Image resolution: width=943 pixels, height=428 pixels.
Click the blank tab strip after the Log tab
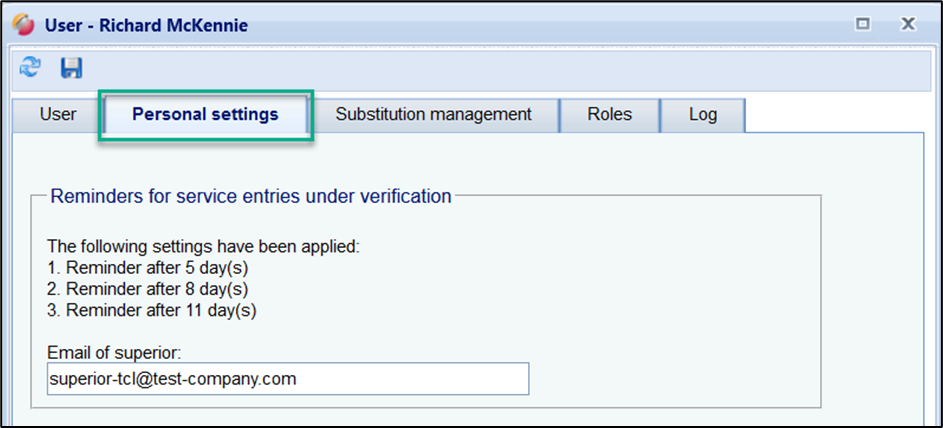[x=840, y=115]
